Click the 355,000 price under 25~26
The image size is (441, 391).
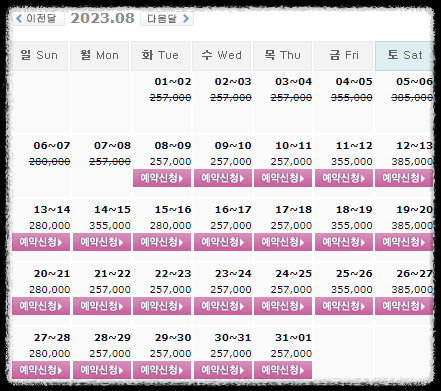(x=352, y=290)
